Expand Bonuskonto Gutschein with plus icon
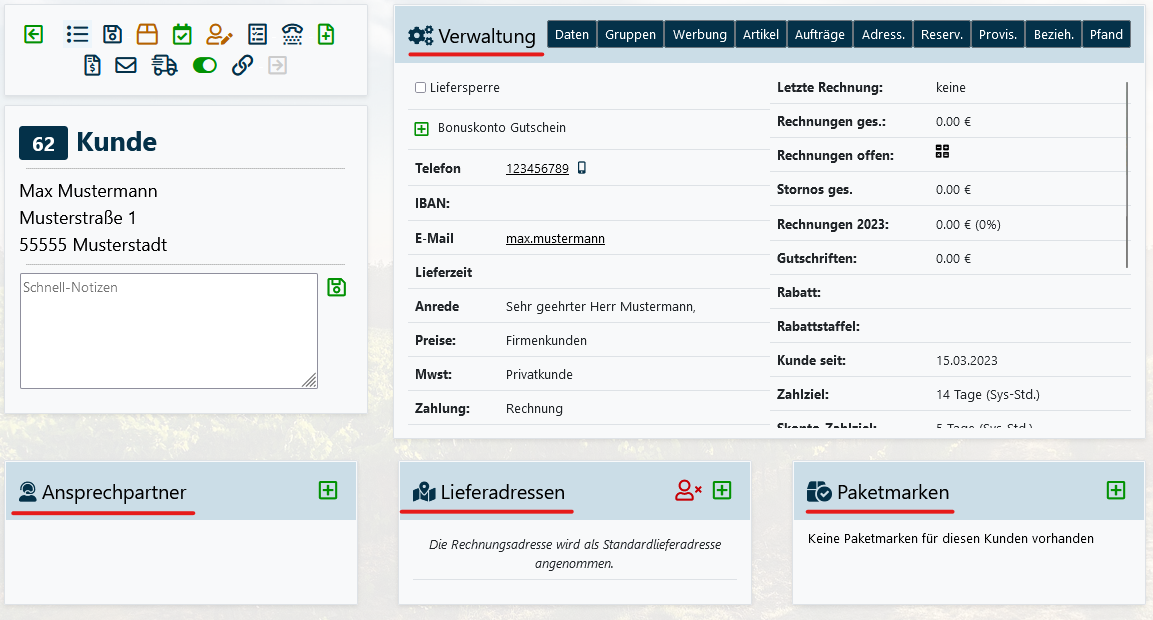Viewport: 1153px width, 620px height. click(x=421, y=128)
